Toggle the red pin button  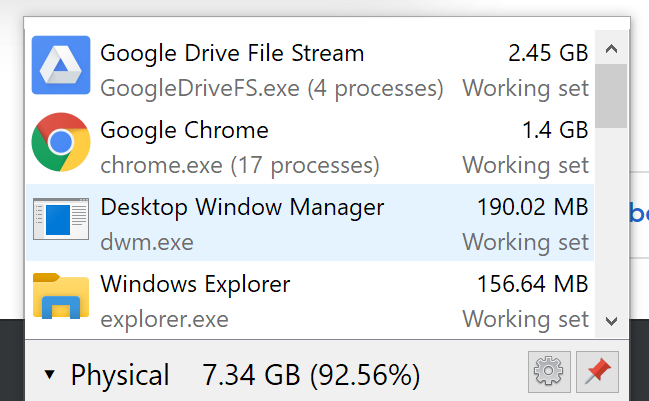tap(598, 374)
